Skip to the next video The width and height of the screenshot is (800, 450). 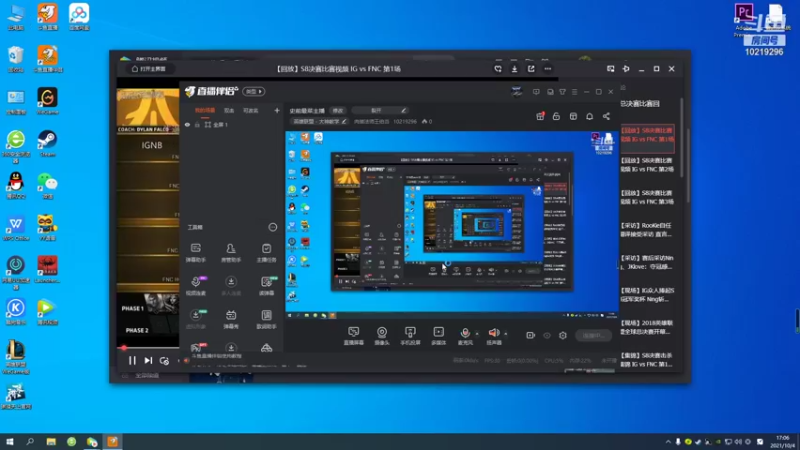tap(148, 360)
